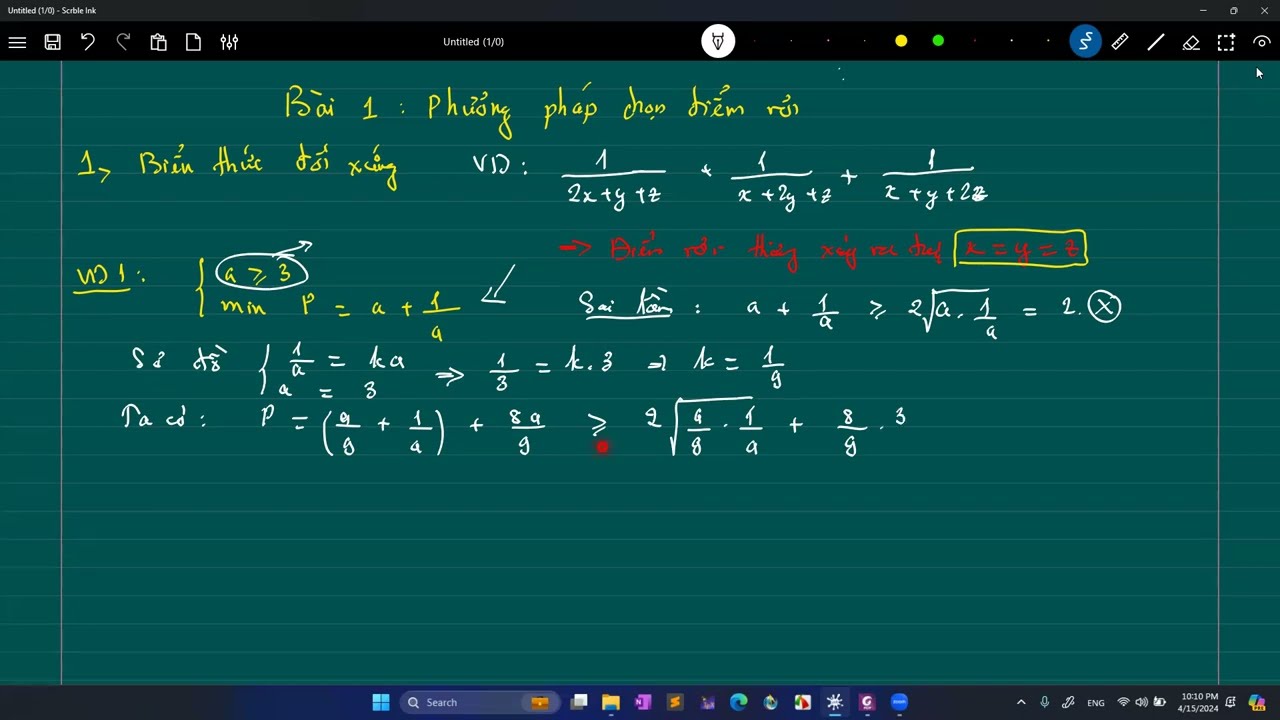Viewport: 1280px width, 720px height.
Task: Open Microsoft Edge from taskbar
Action: pos(739,702)
